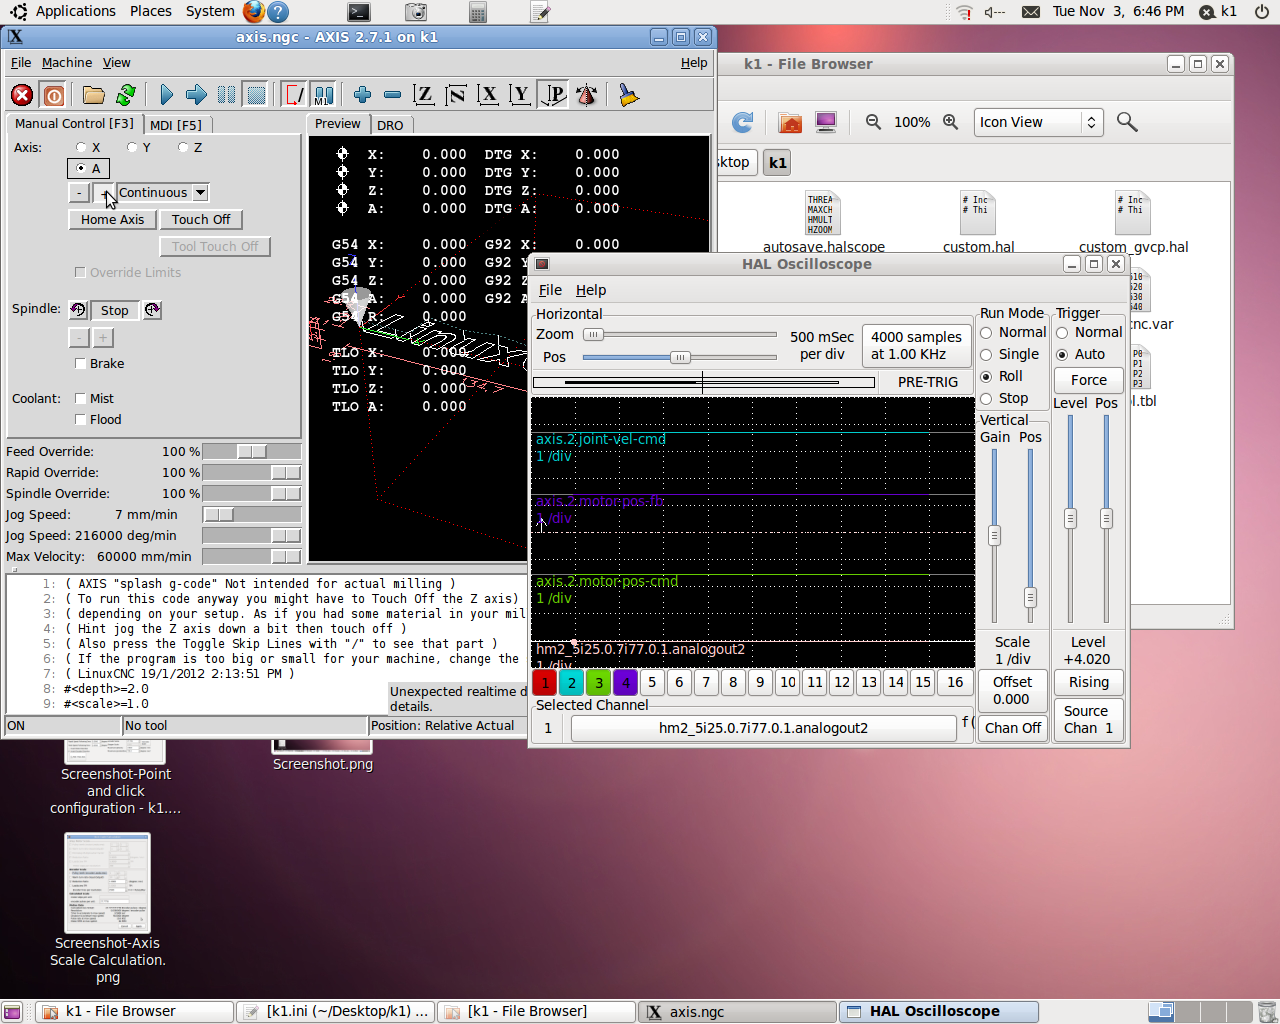1280x1024 pixels.
Task: Select the Z axis radio button
Action: coord(183,147)
